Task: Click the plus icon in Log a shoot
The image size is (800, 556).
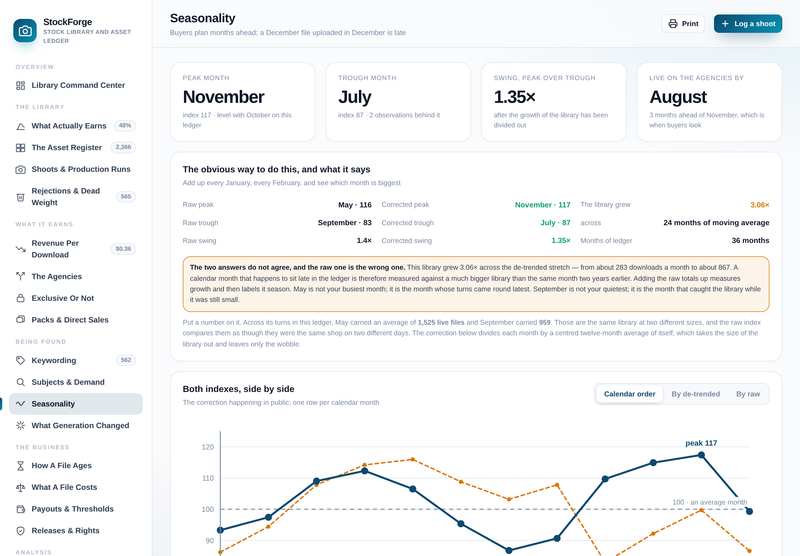Action: [725, 23]
